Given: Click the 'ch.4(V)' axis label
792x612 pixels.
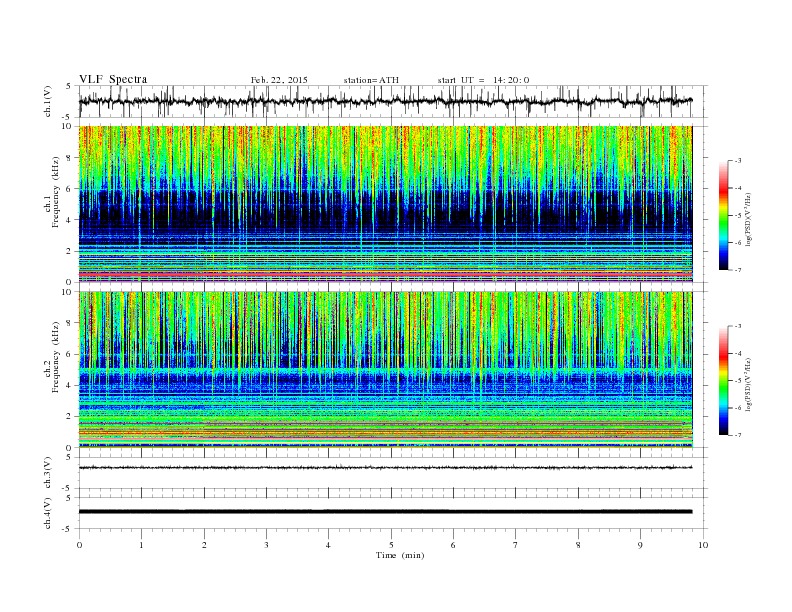Looking at the screenshot, I should pos(48,513).
